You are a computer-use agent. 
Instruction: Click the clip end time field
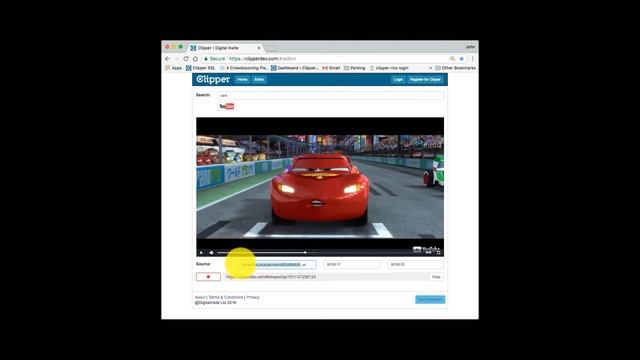(415, 264)
